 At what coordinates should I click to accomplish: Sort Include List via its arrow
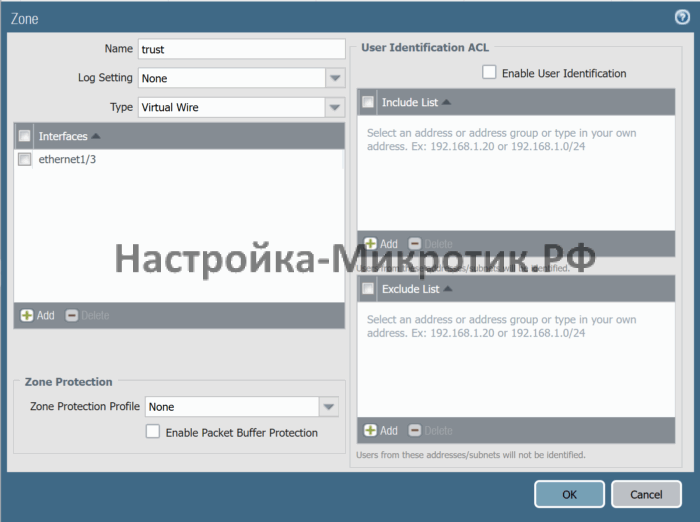446,102
